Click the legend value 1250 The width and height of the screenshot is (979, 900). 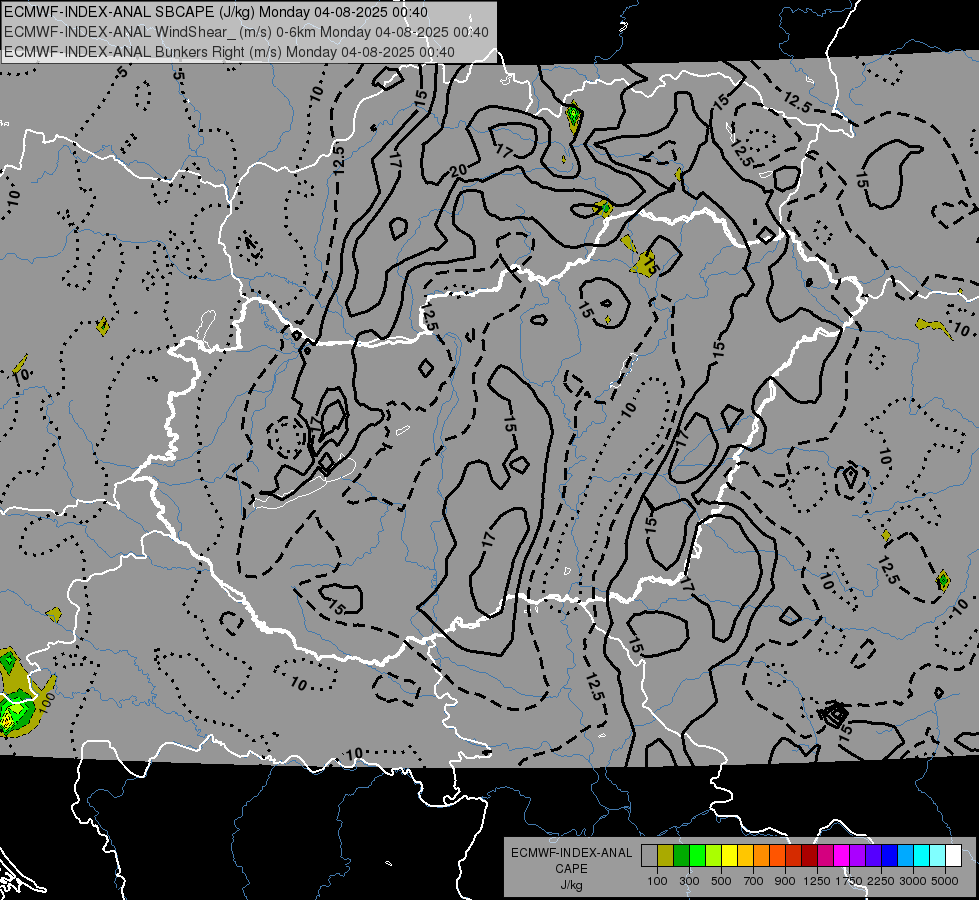point(817,881)
